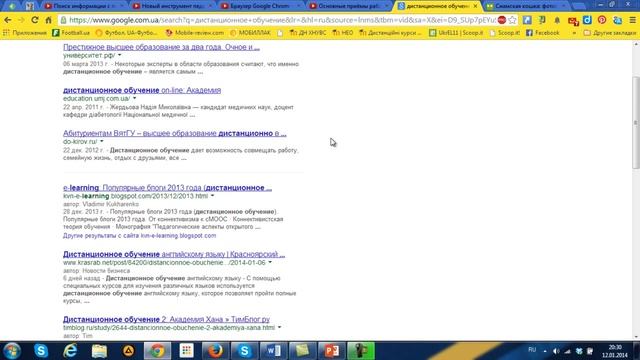Open the МОБИЛЛАК bookmark
The width and height of the screenshot is (640, 360).
[250, 33]
